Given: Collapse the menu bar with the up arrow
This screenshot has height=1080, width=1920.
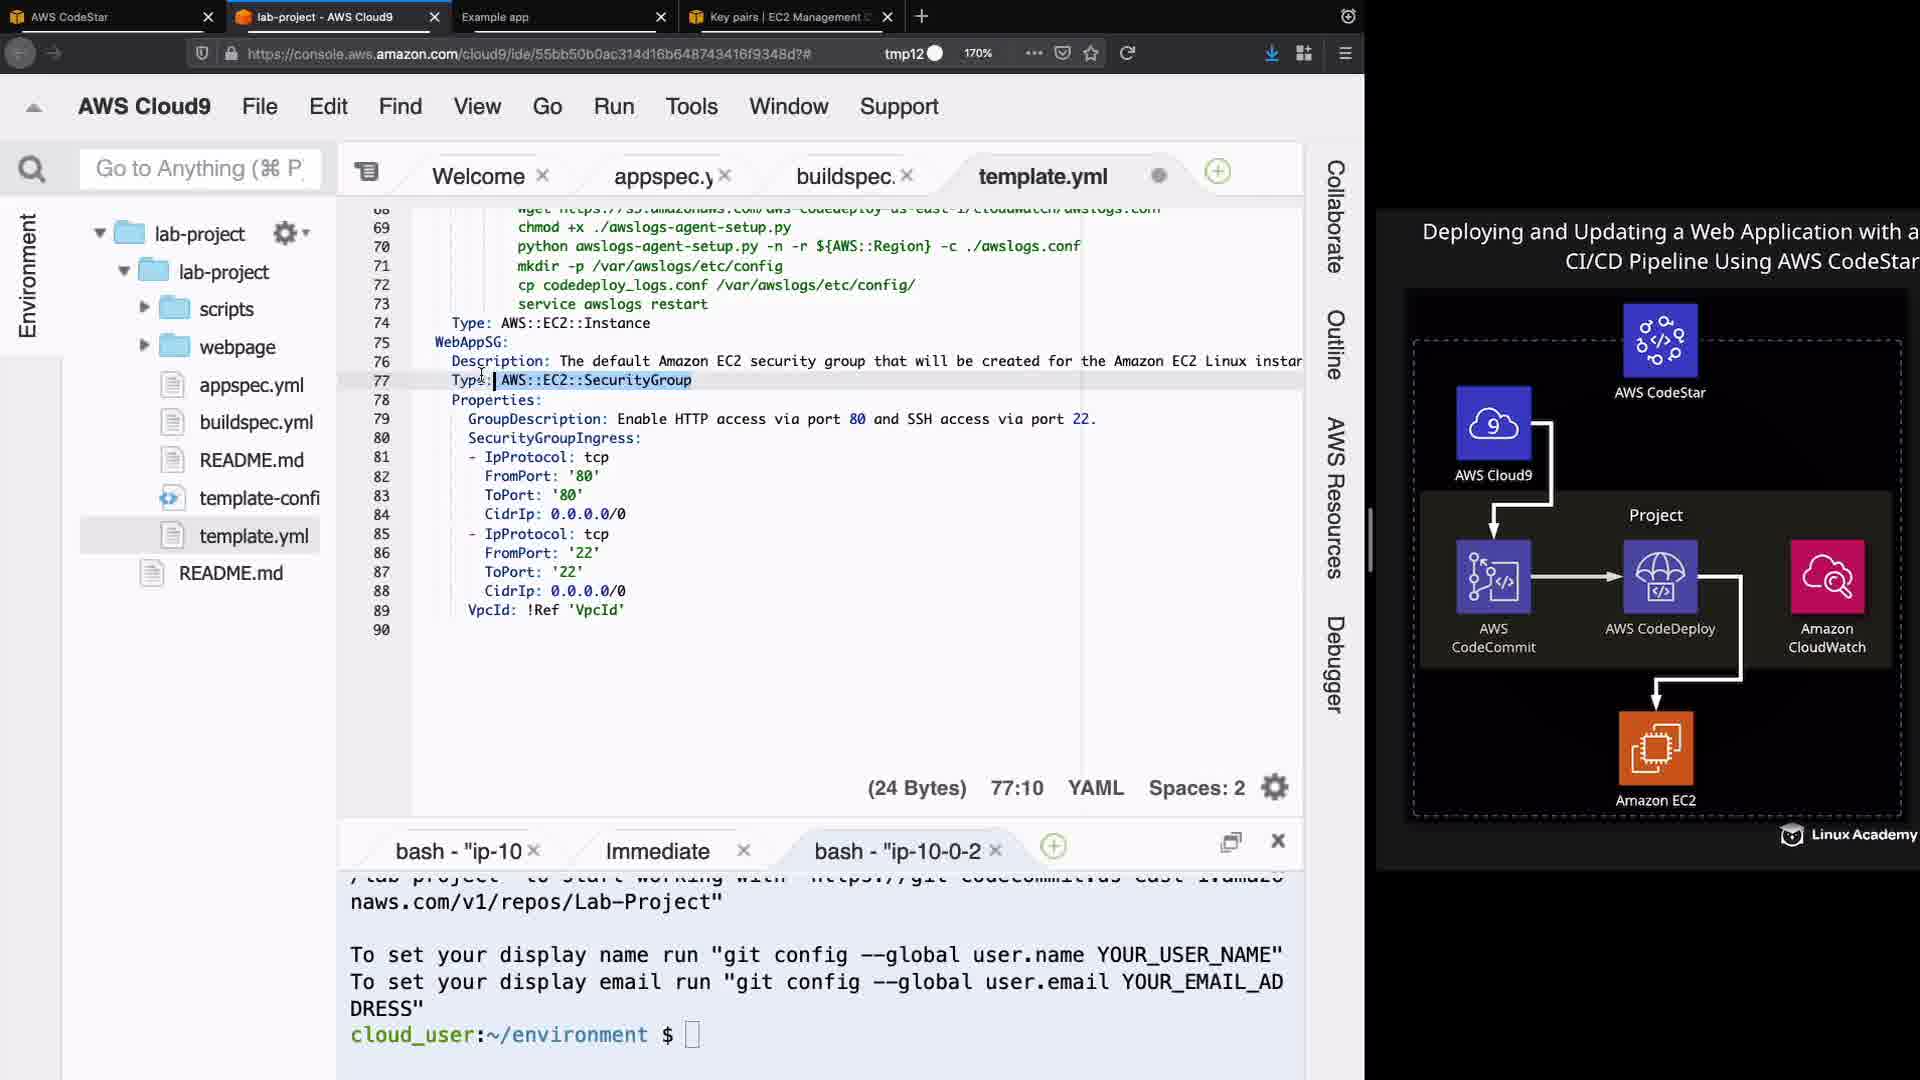Looking at the screenshot, I should tap(34, 107).
